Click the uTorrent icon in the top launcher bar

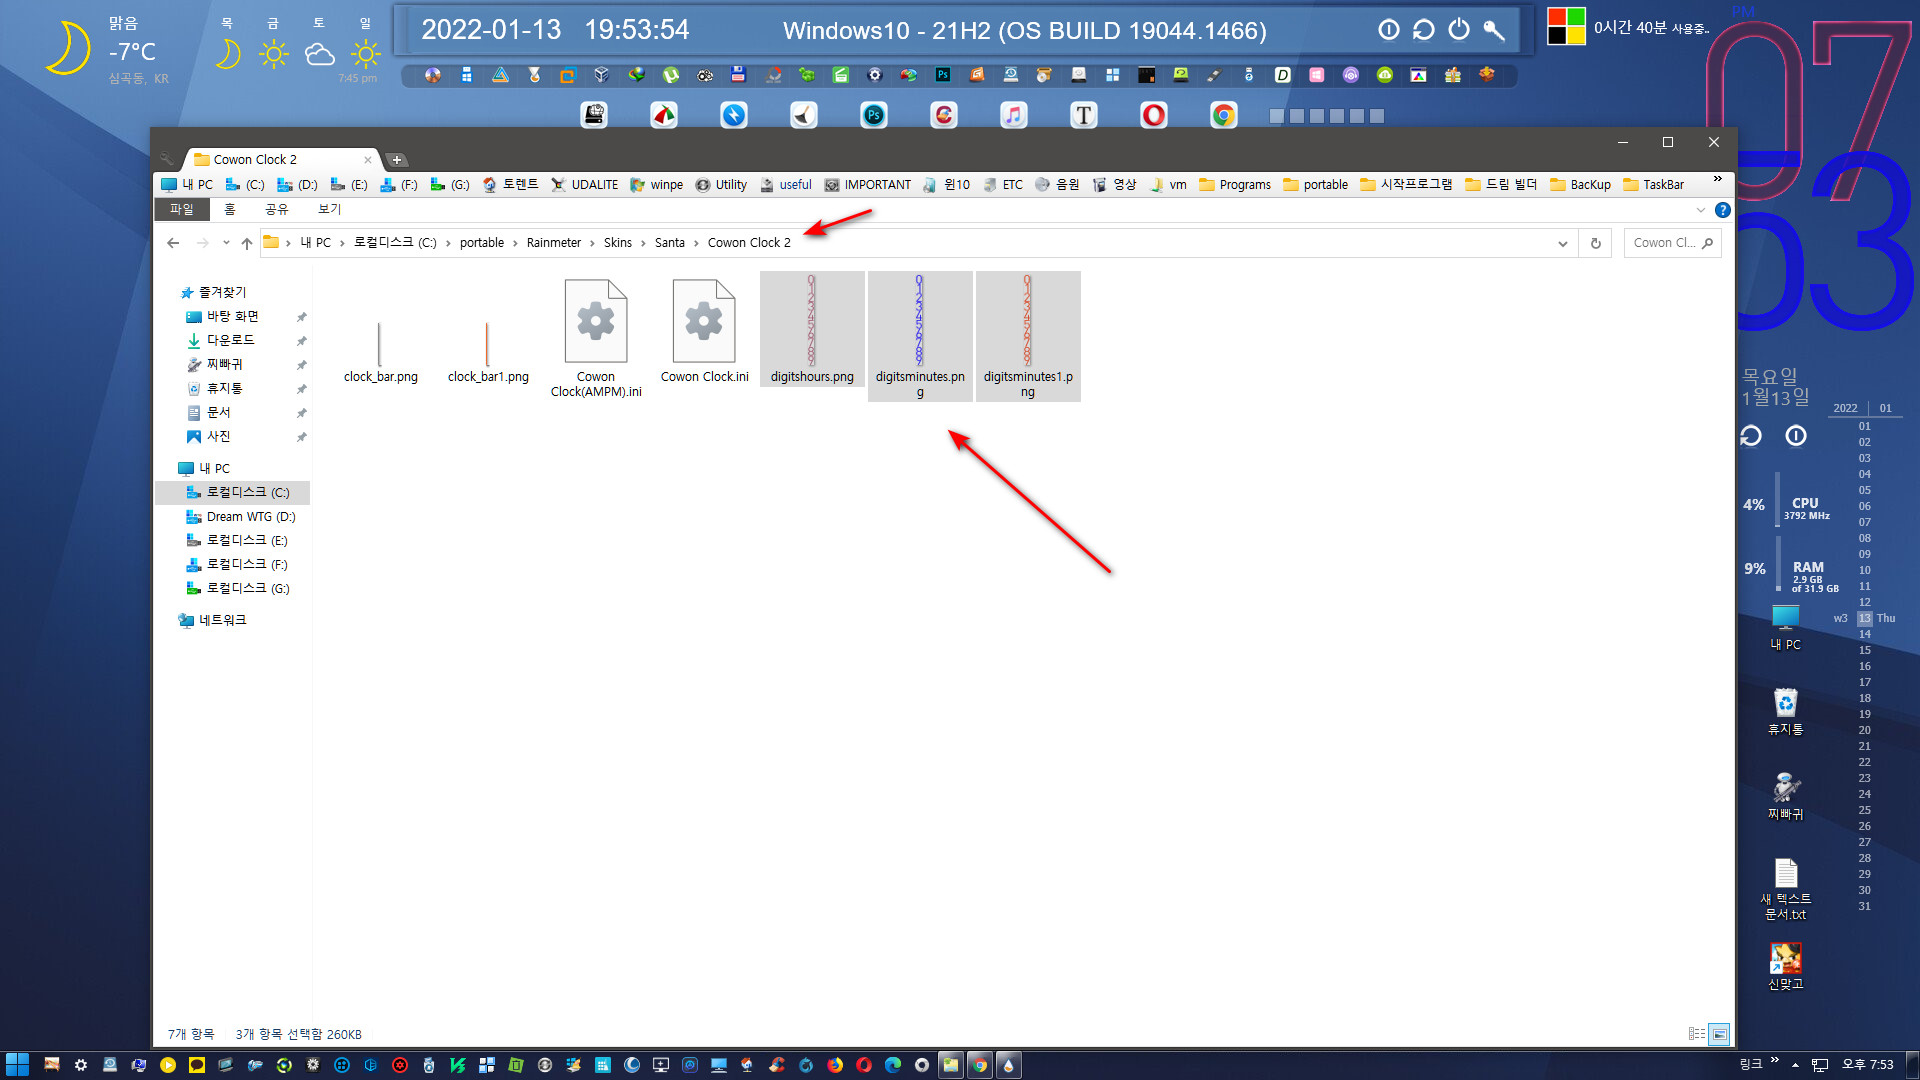[671, 75]
